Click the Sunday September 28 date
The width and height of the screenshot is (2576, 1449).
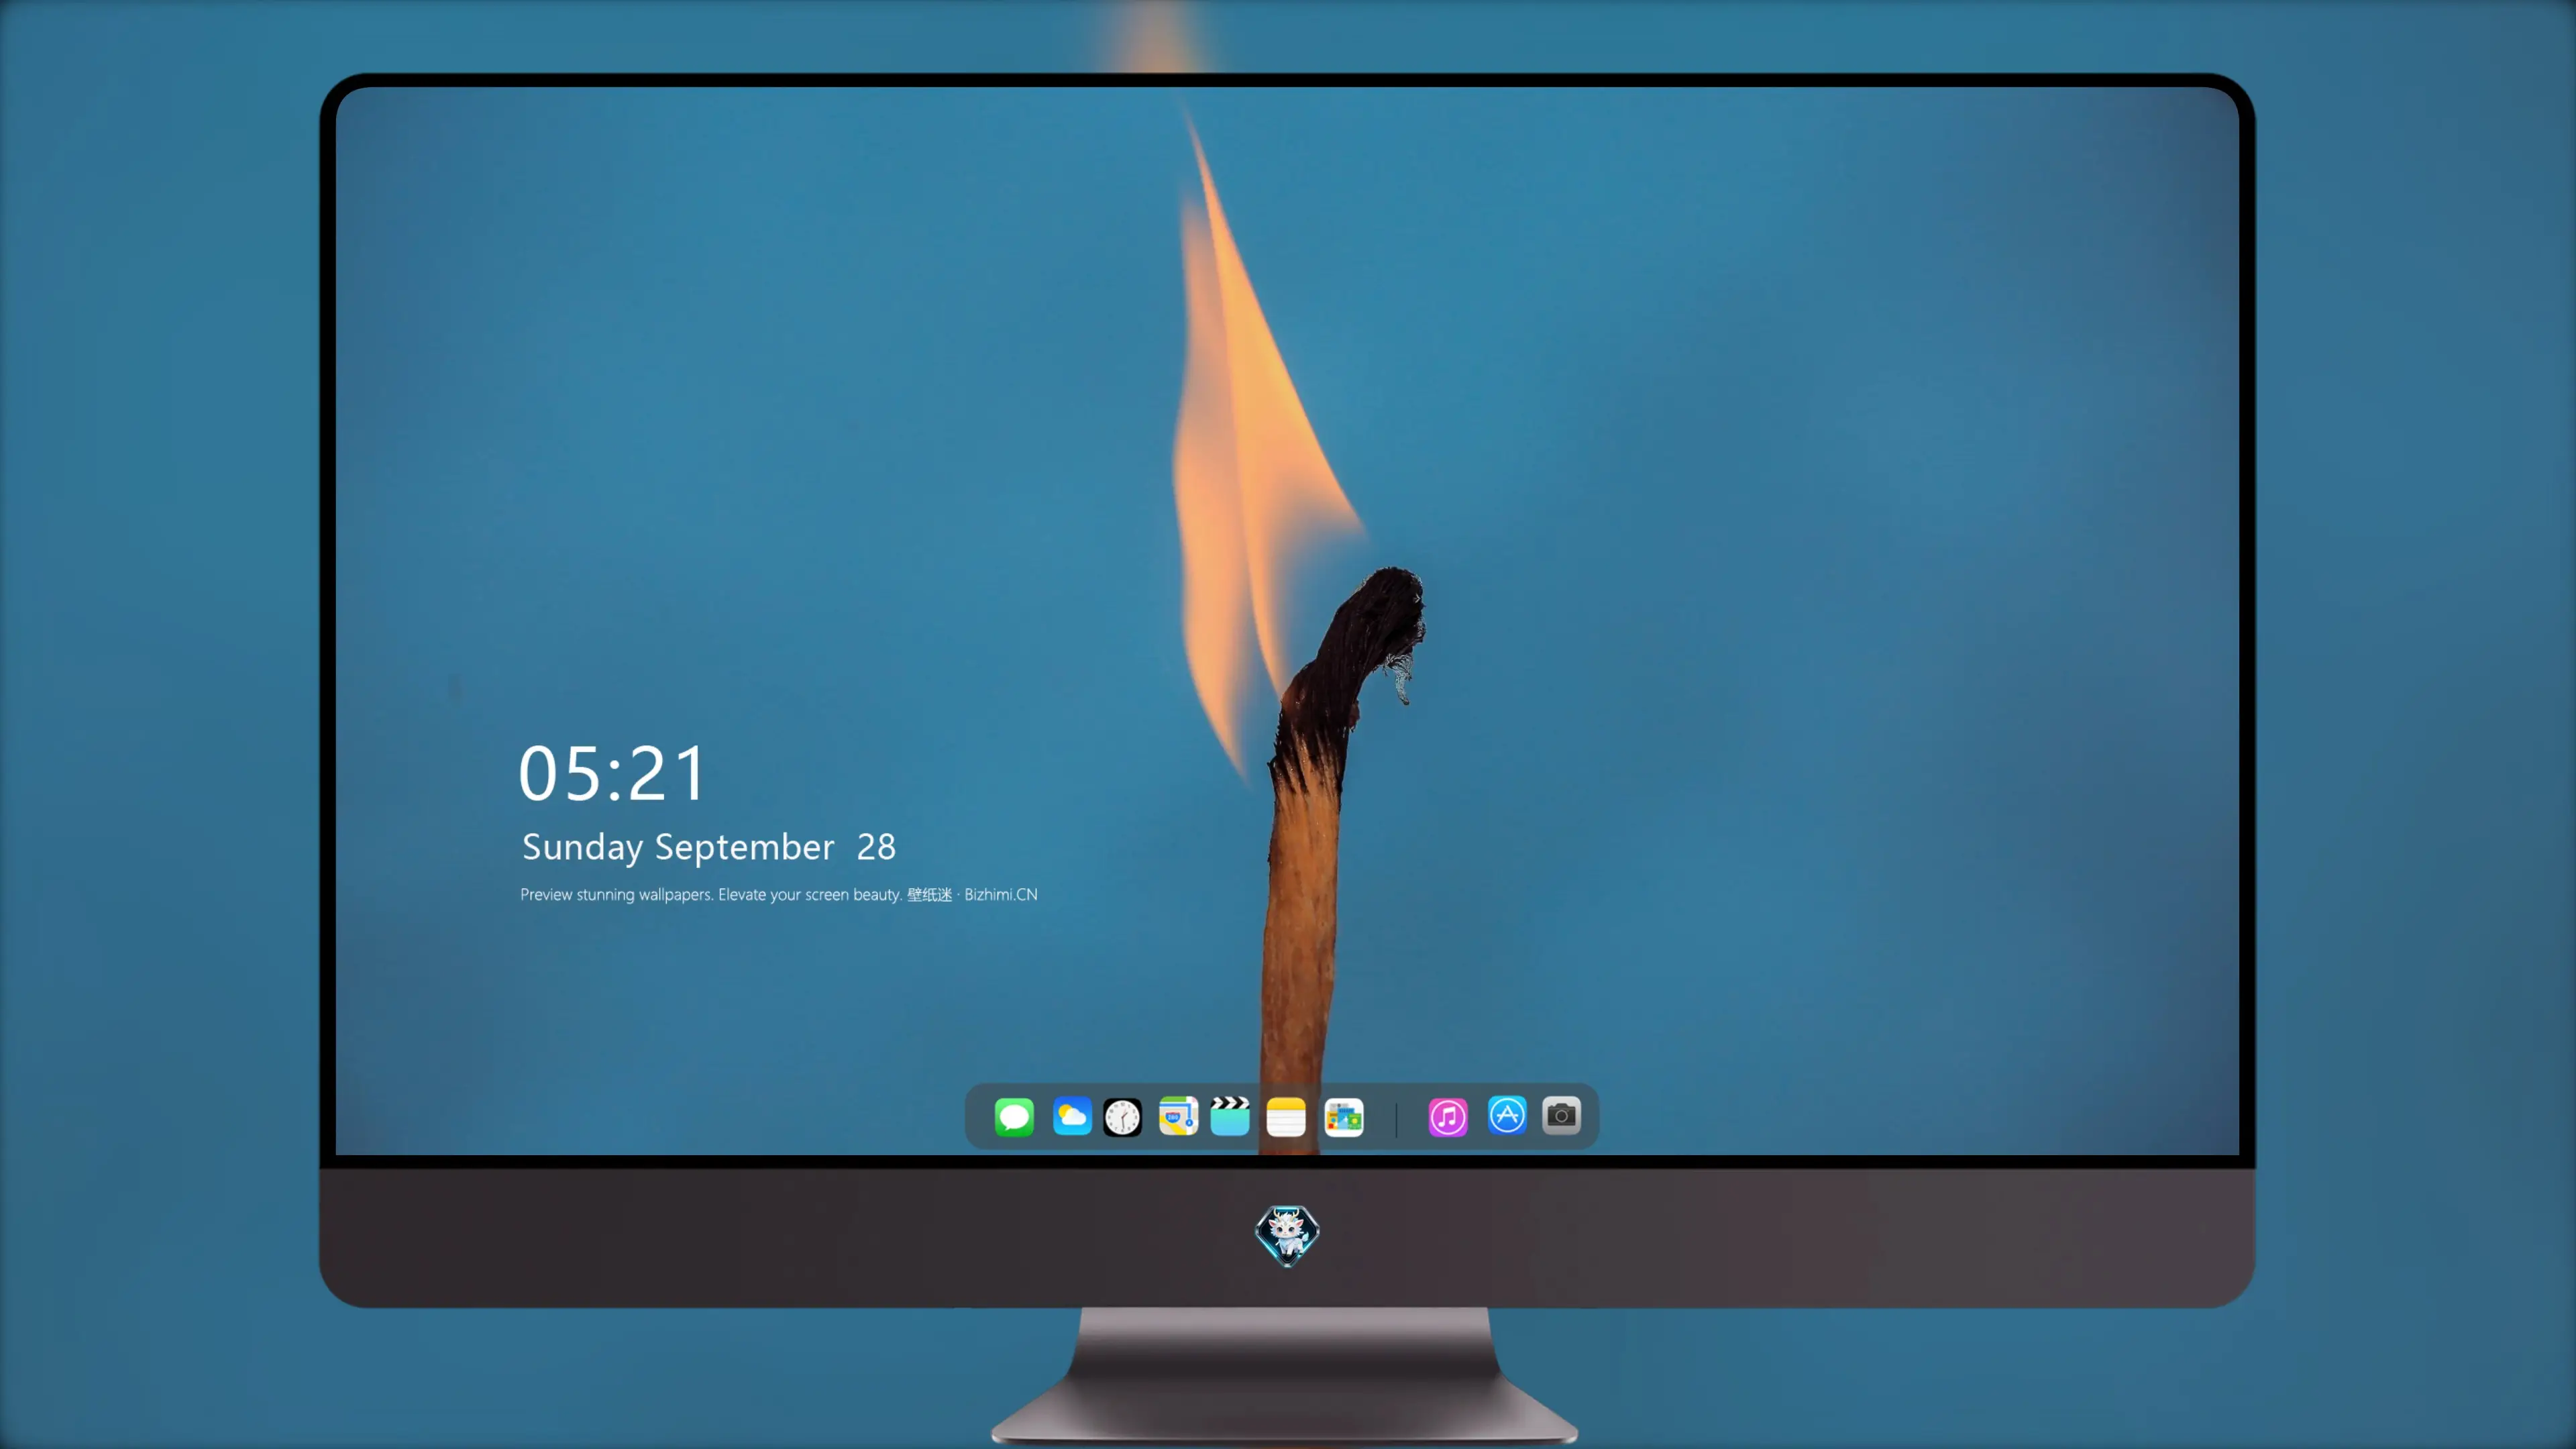click(x=709, y=848)
